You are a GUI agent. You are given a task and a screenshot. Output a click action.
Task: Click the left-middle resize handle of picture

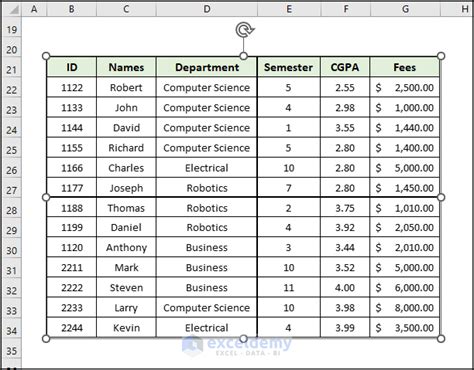click(x=46, y=197)
